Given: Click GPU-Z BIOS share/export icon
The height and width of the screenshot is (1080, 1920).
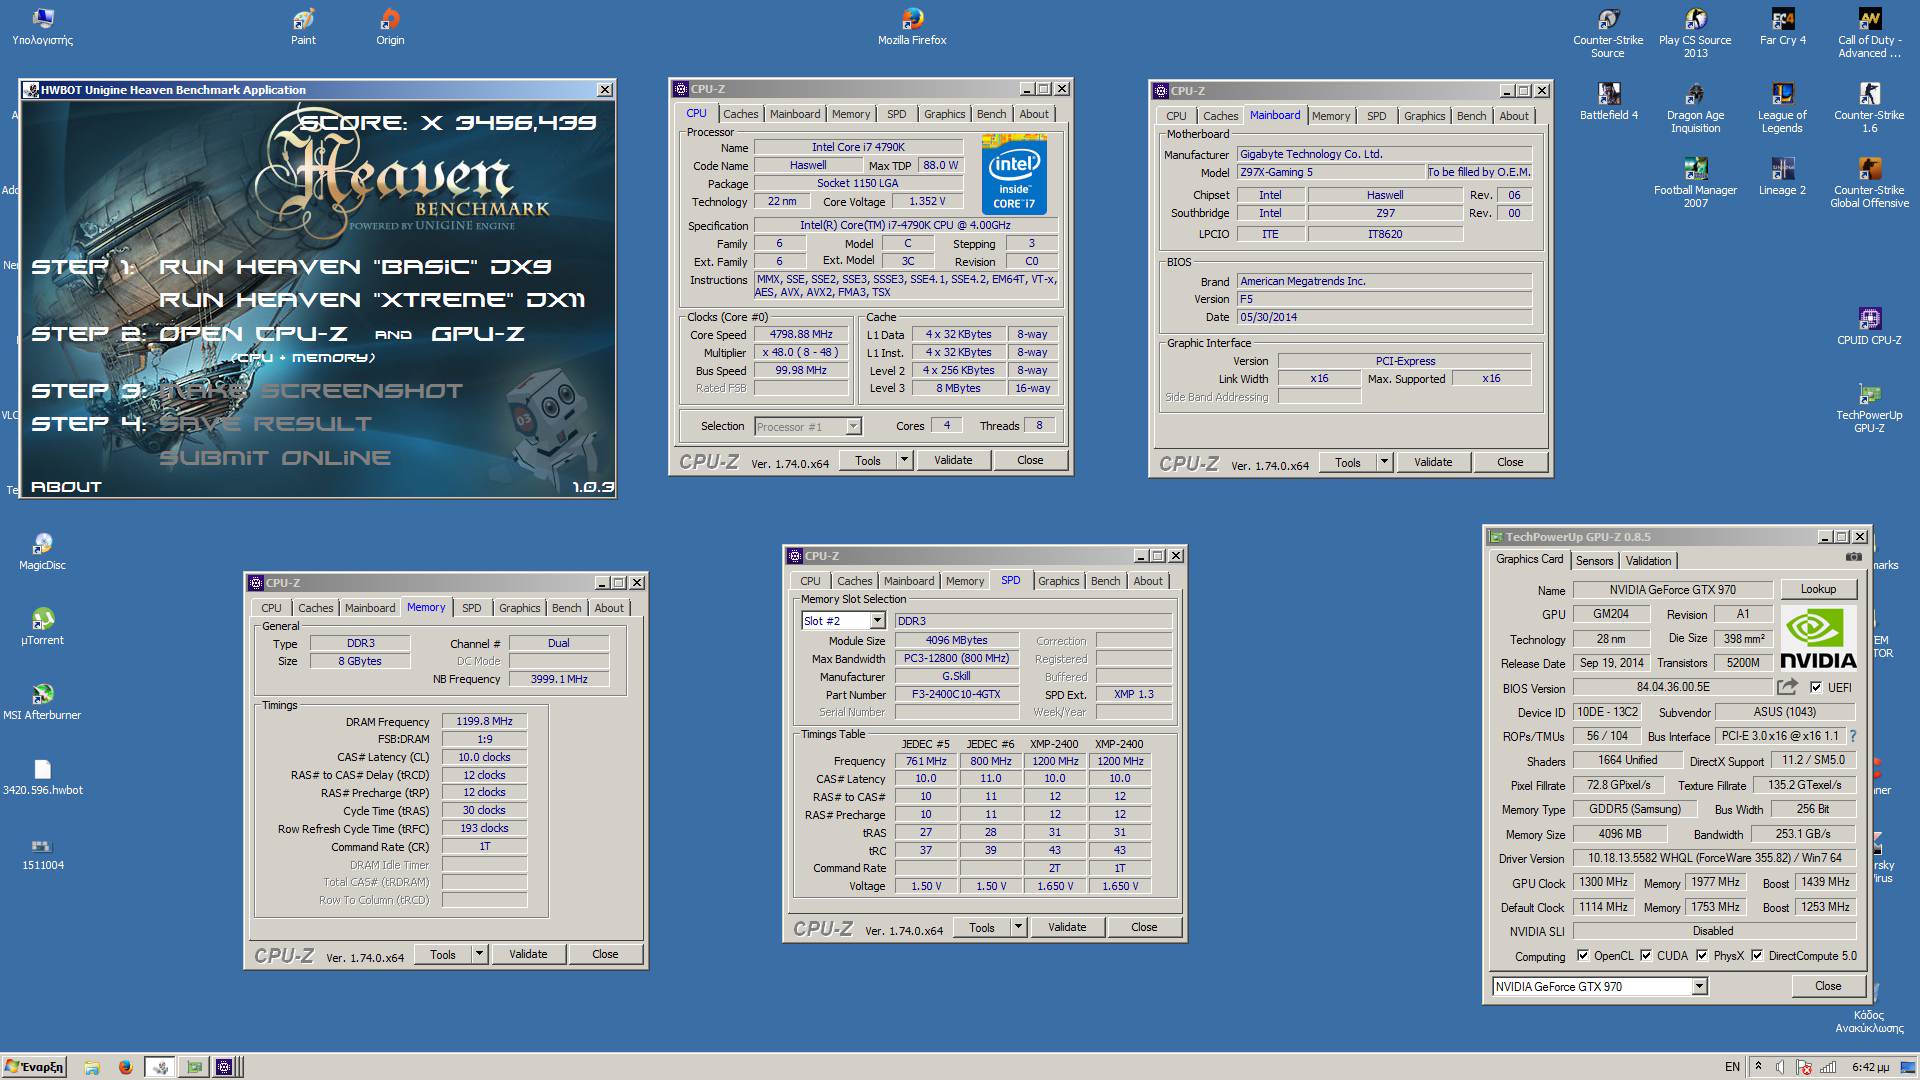Looking at the screenshot, I should [1787, 687].
